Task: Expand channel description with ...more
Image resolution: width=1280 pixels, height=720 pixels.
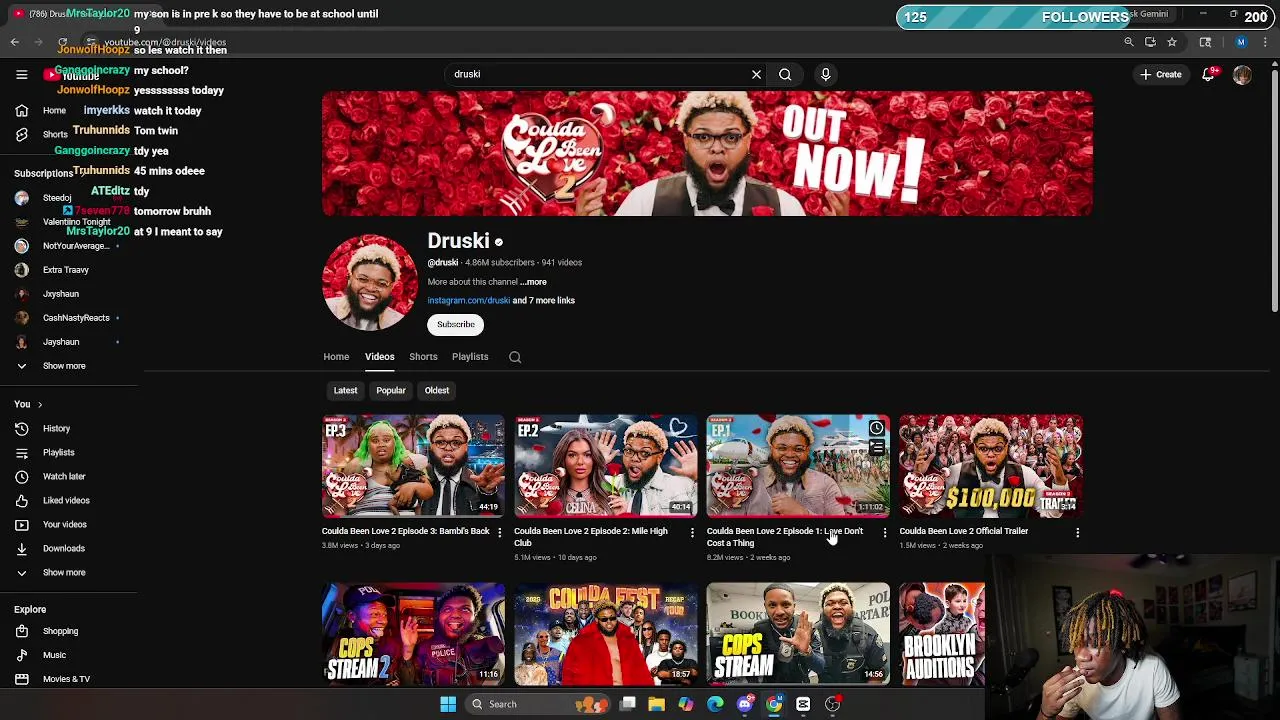Action: [x=533, y=282]
